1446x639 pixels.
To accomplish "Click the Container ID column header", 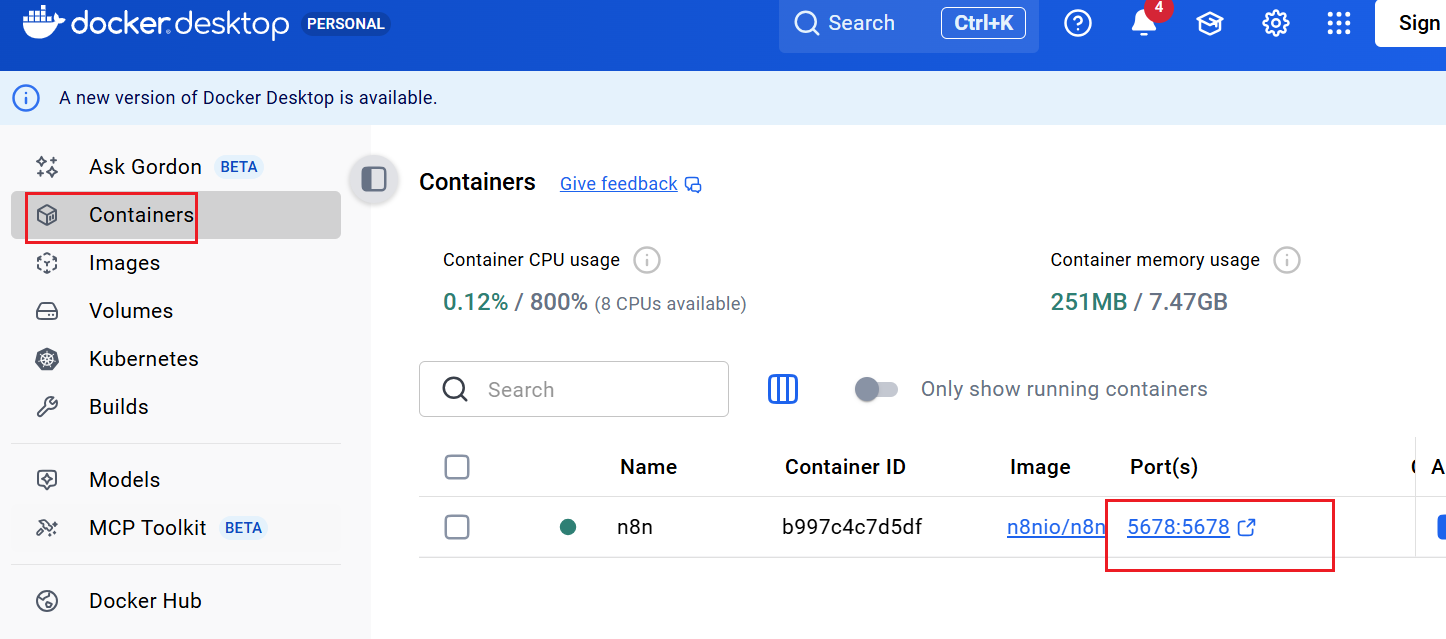I will [x=845, y=467].
